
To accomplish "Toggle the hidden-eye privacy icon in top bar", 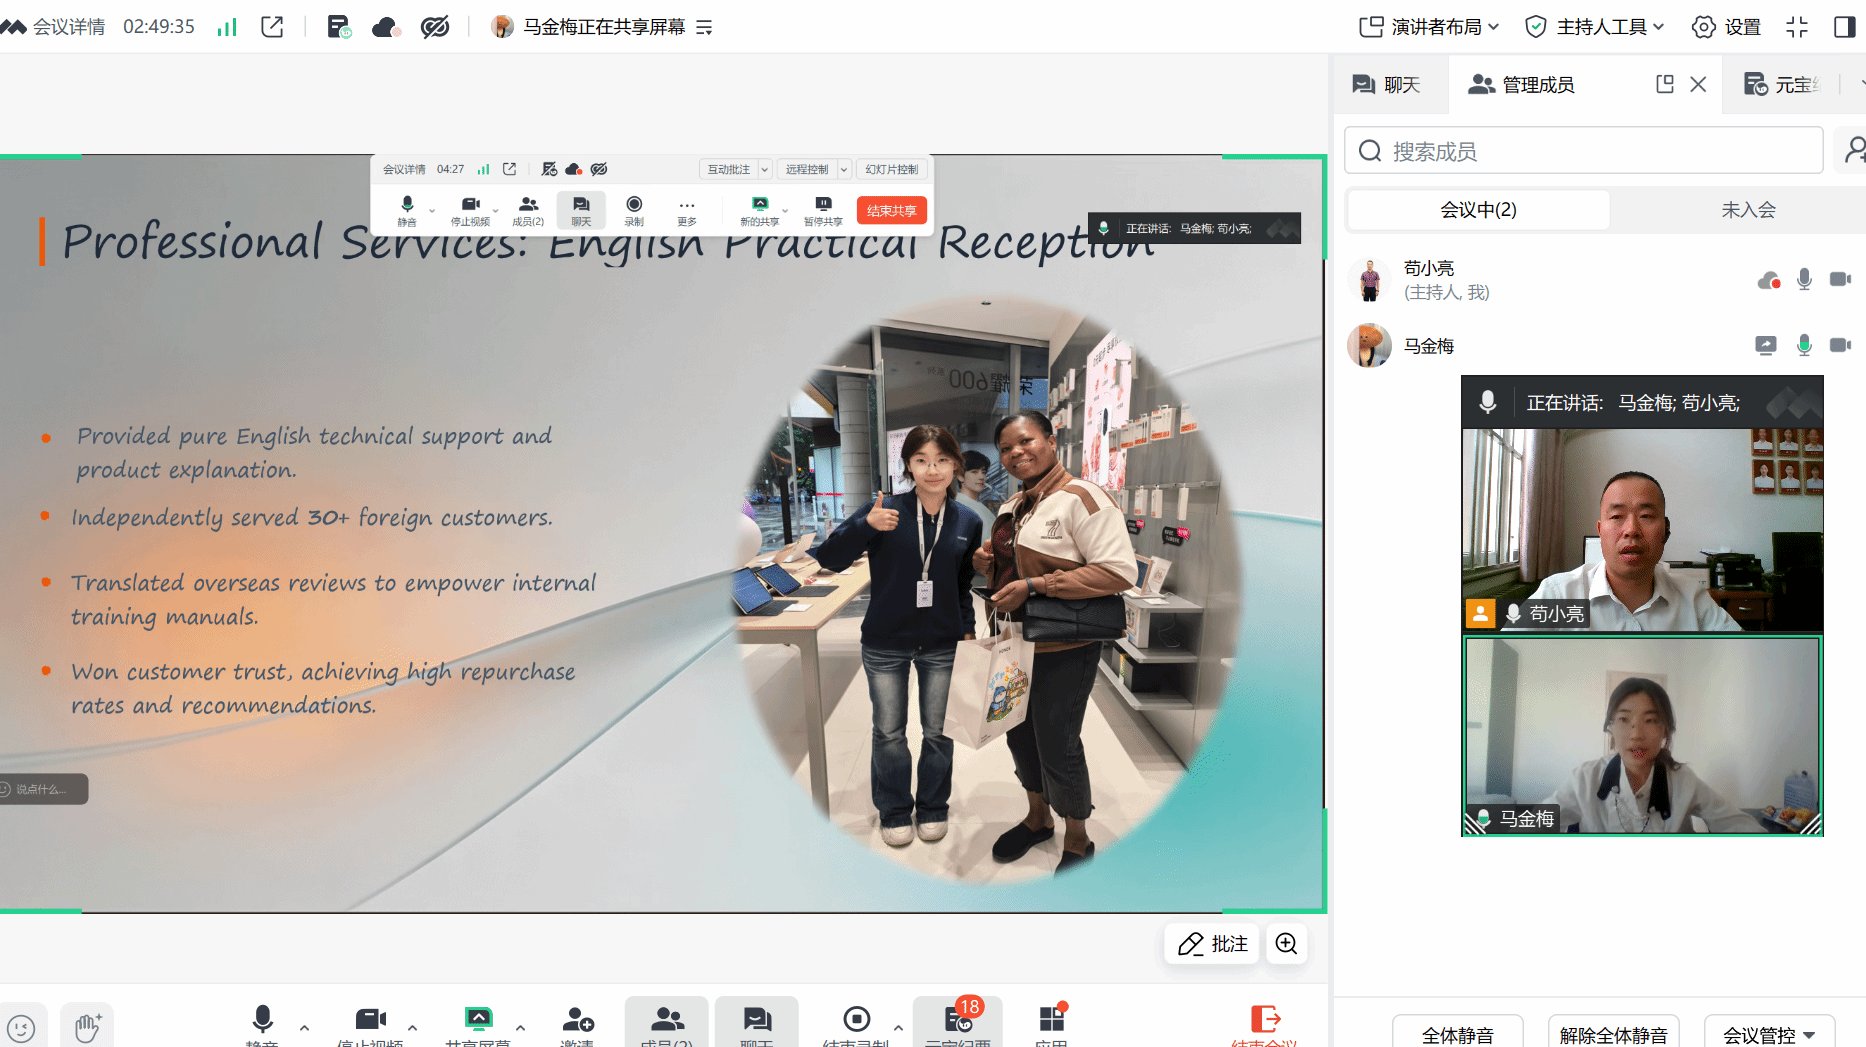I will pyautogui.click(x=435, y=27).
